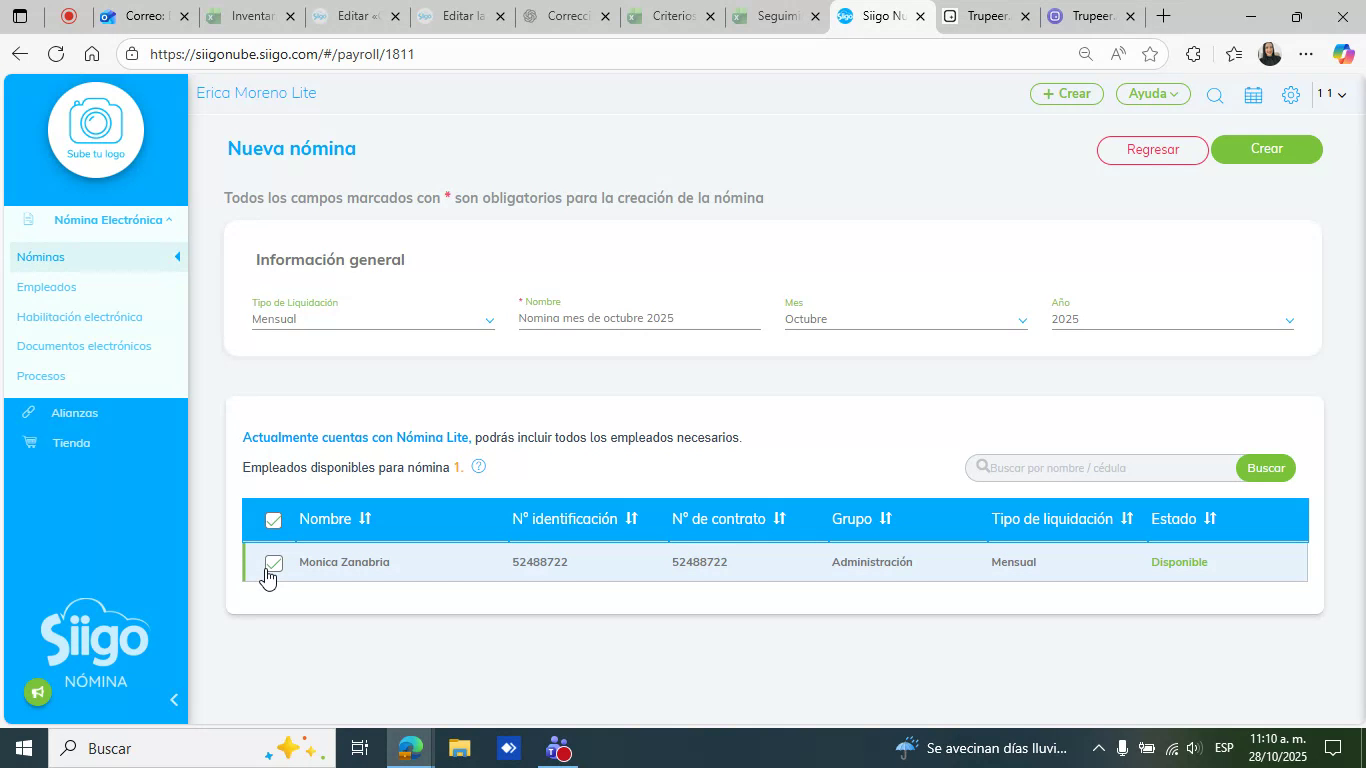
Task: Open the browser read aloud icon
Action: [1118, 54]
